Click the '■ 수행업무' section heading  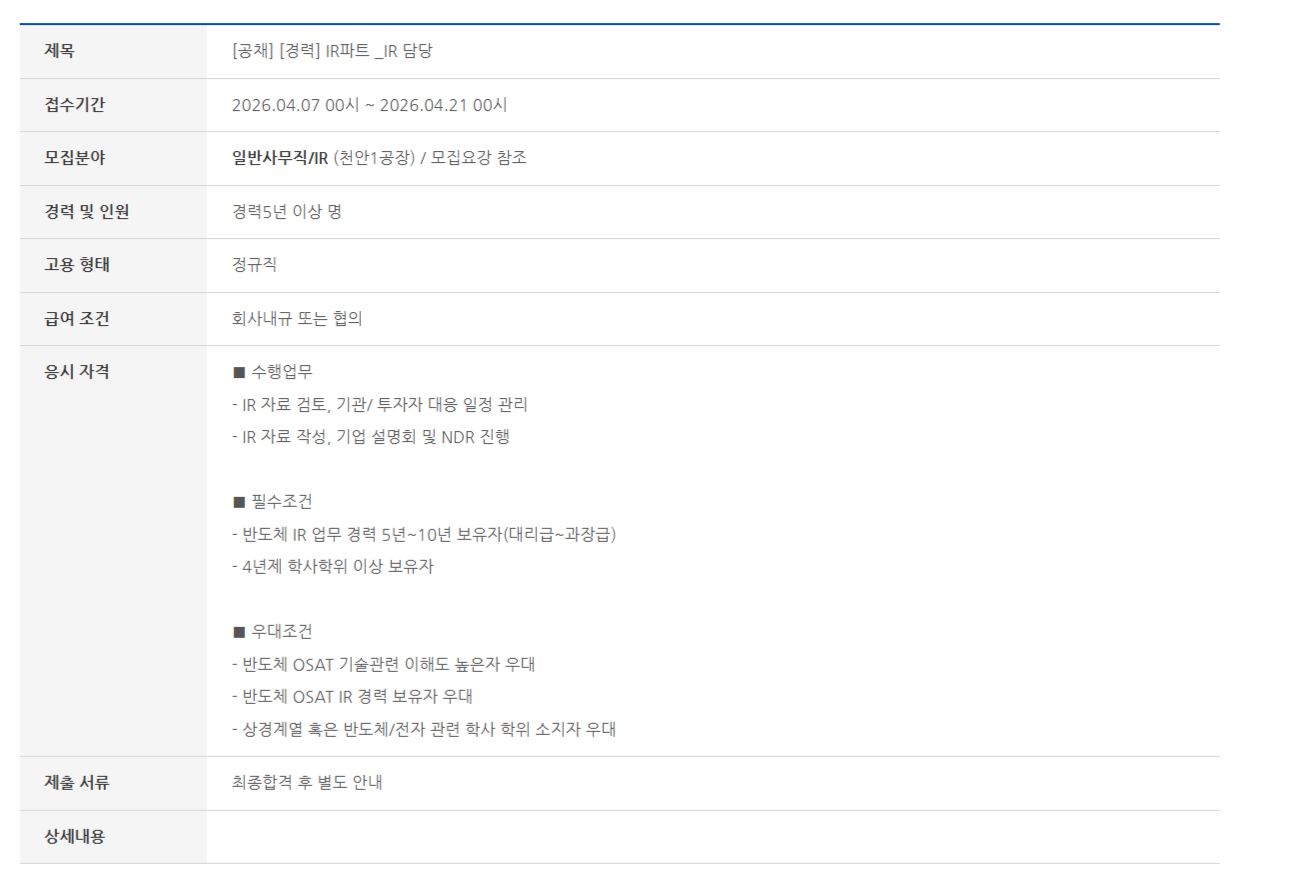click(272, 372)
